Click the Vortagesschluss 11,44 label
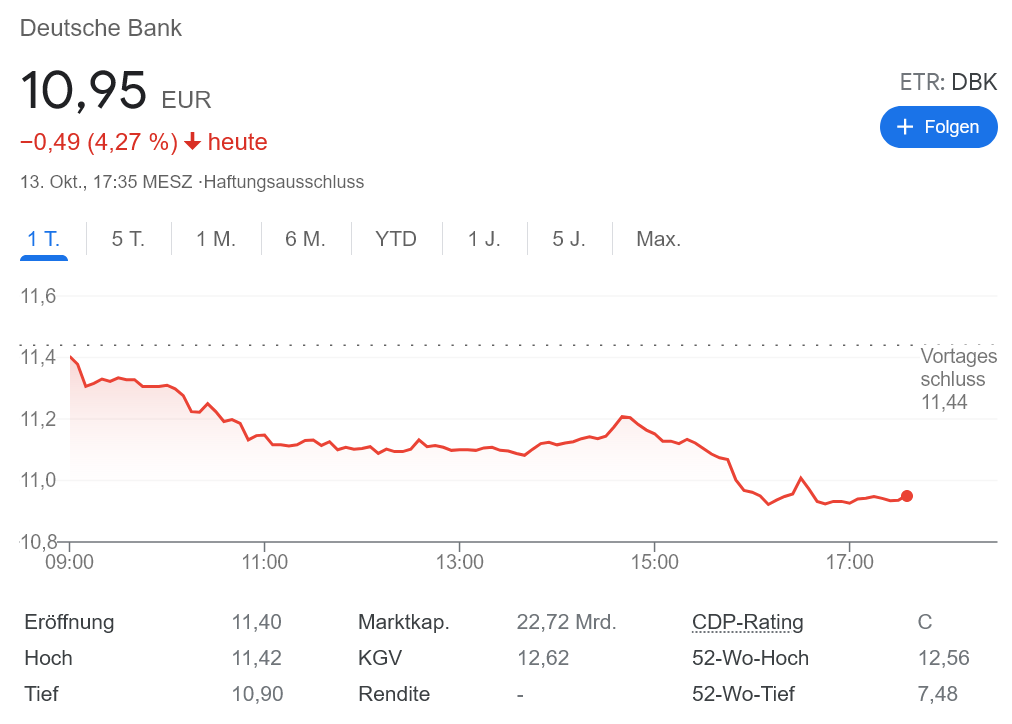Screen dimensions: 1012x724 (x=958, y=380)
